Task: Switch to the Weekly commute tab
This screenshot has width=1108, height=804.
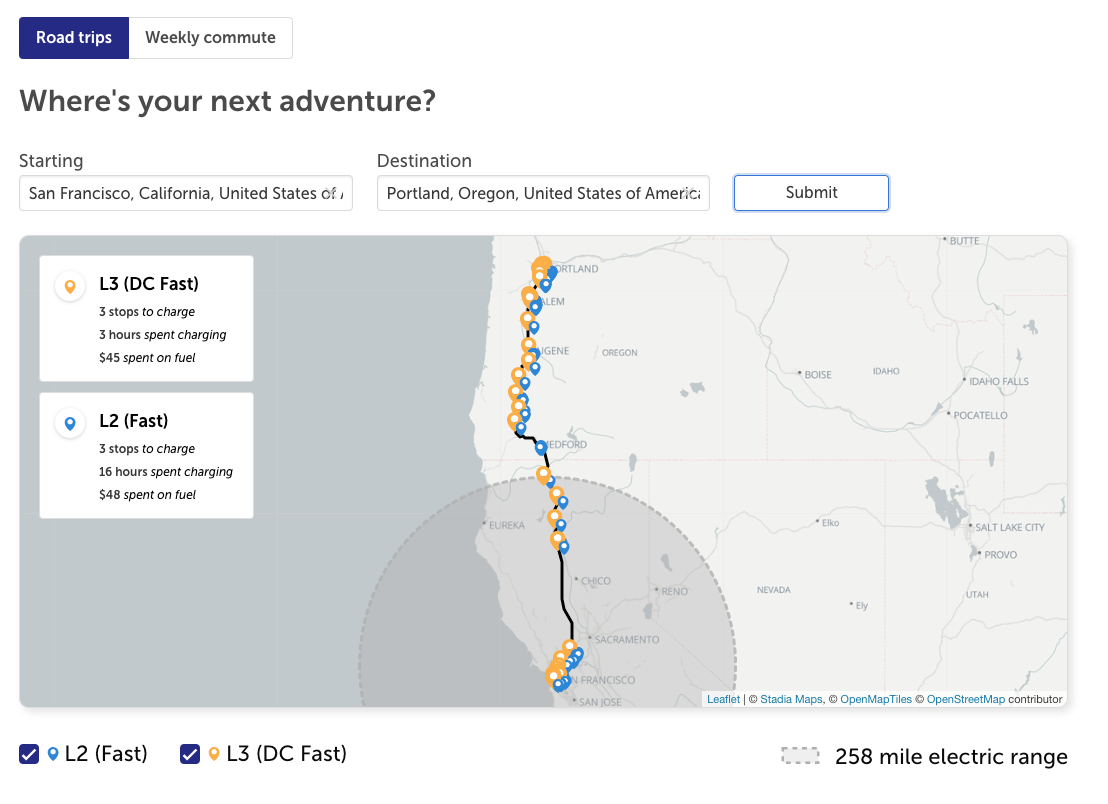Action: point(210,38)
